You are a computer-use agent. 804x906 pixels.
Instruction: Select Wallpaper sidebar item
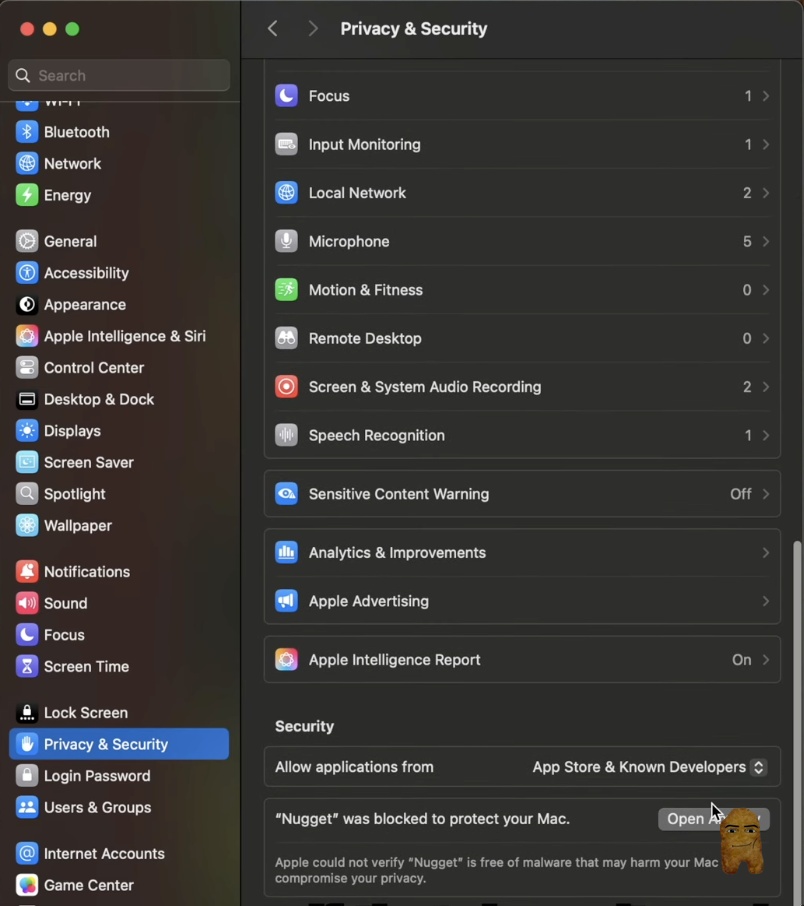[119, 526]
